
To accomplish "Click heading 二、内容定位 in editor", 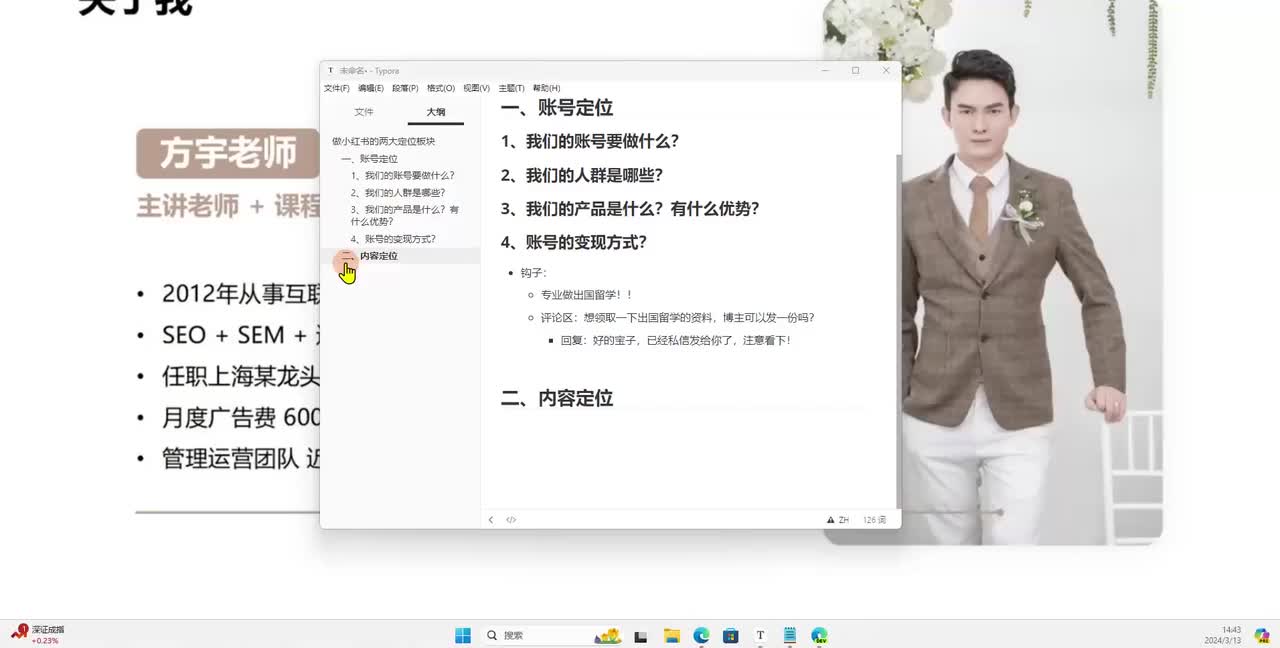I will (x=557, y=398).
